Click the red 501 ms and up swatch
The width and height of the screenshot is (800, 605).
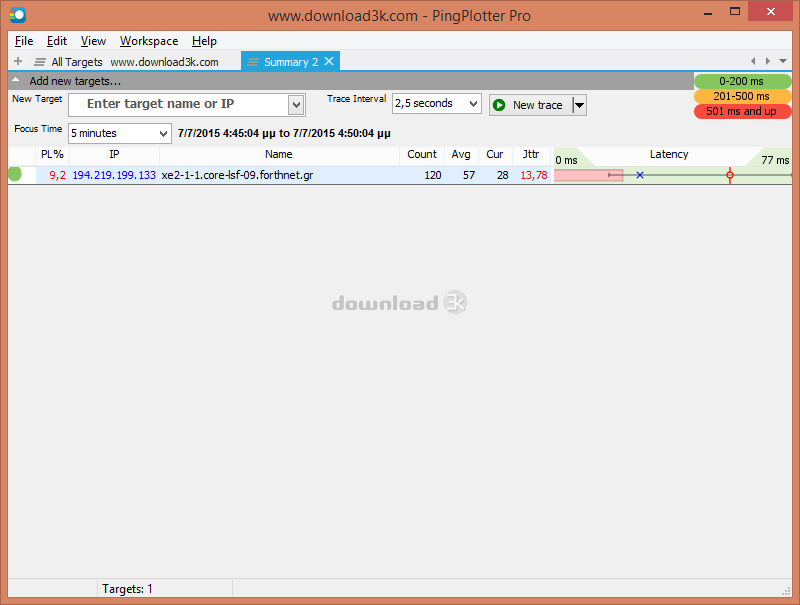(x=742, y=111)
